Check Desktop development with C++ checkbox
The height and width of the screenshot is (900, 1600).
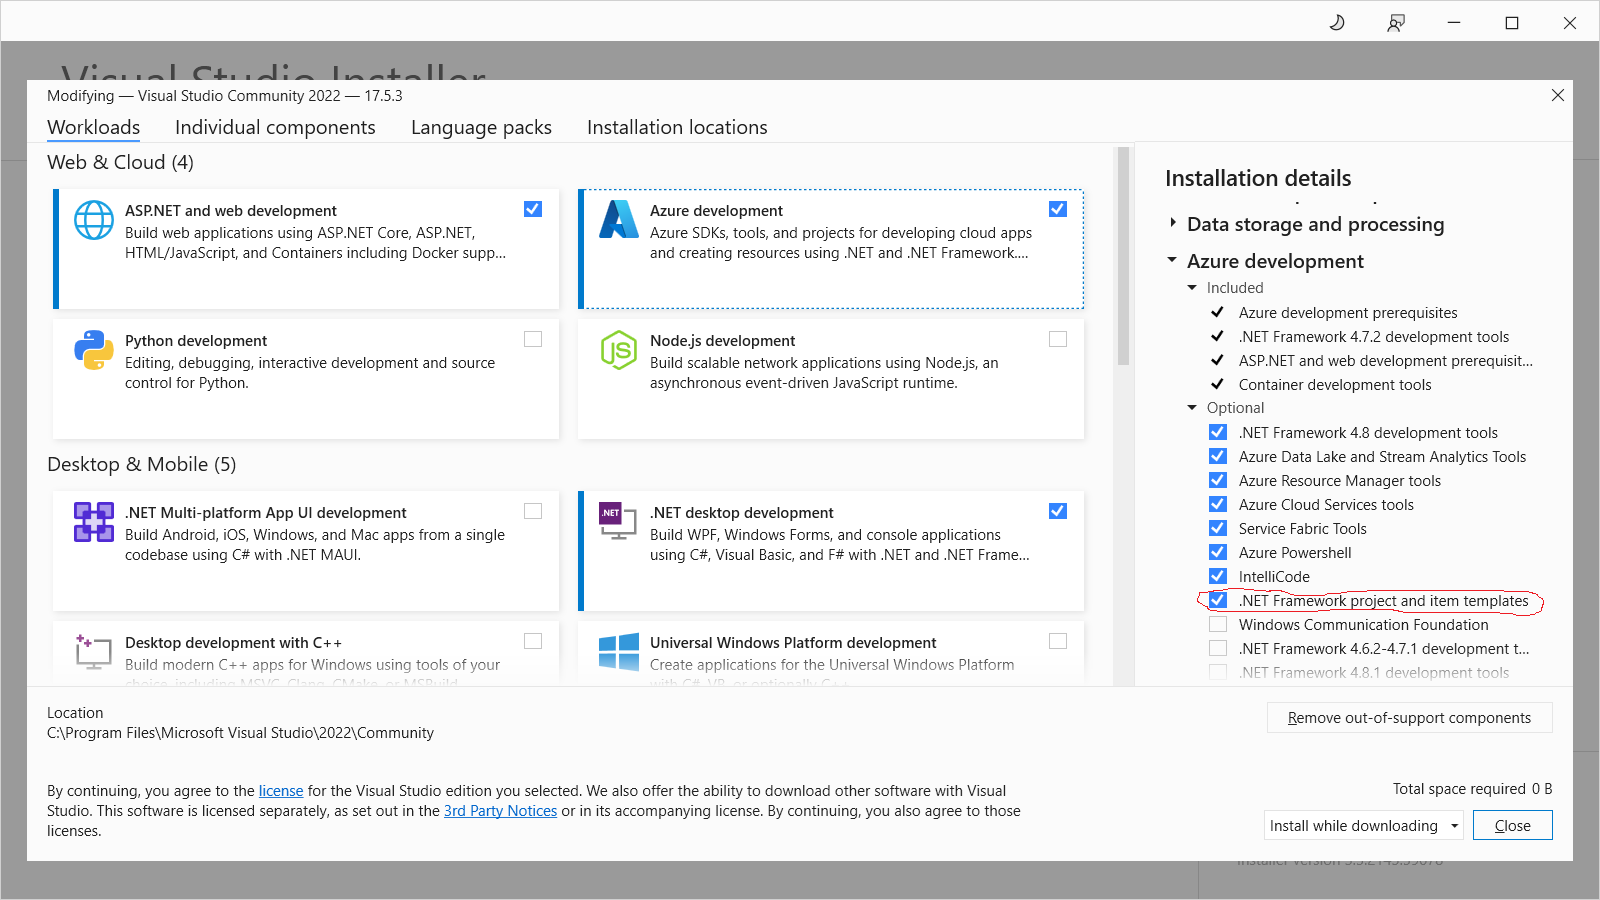(x=533, y=641)
